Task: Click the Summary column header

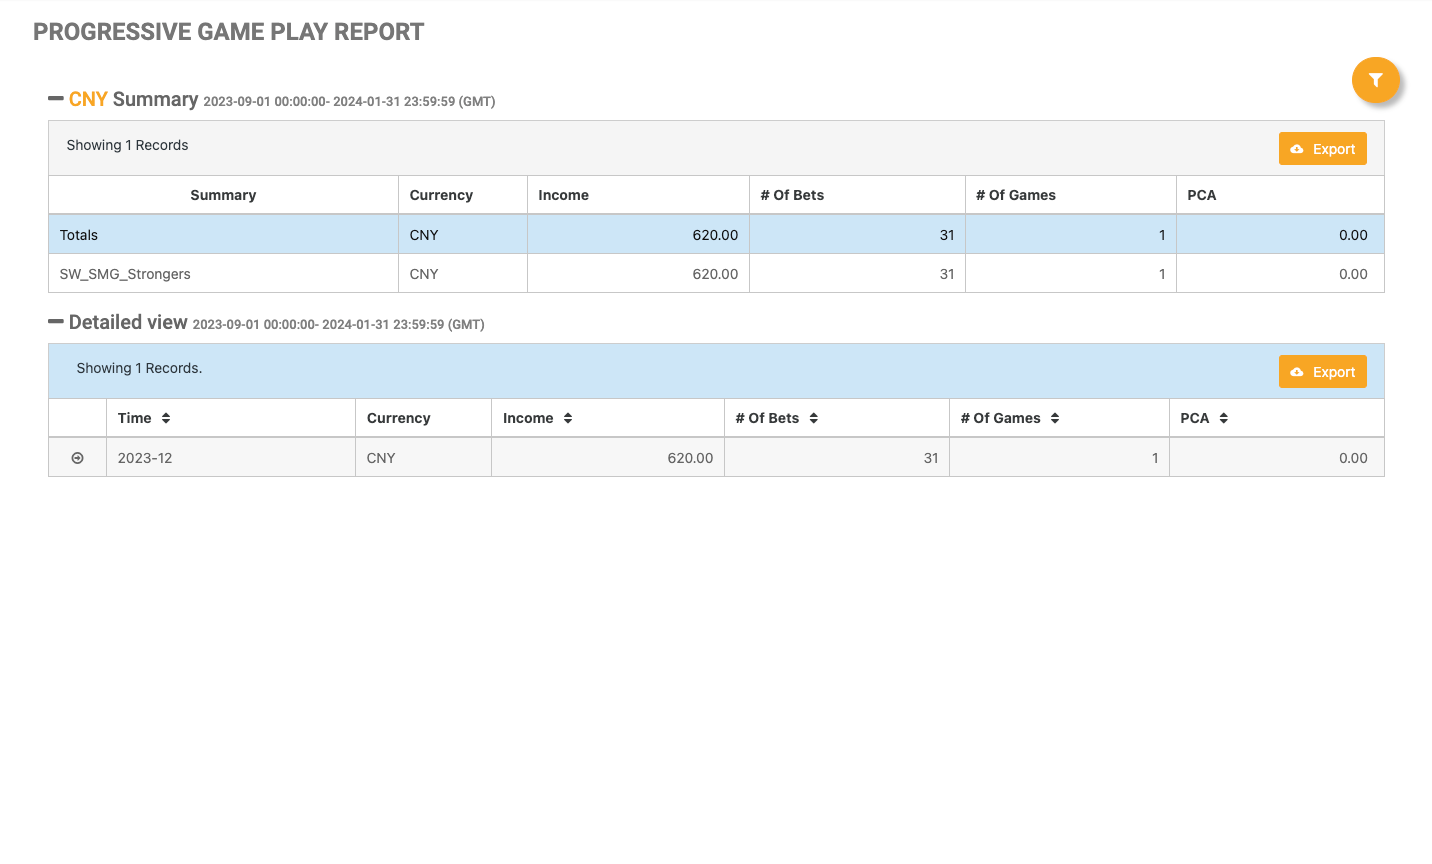Action: pyautogui.click(x=223, y=195)
